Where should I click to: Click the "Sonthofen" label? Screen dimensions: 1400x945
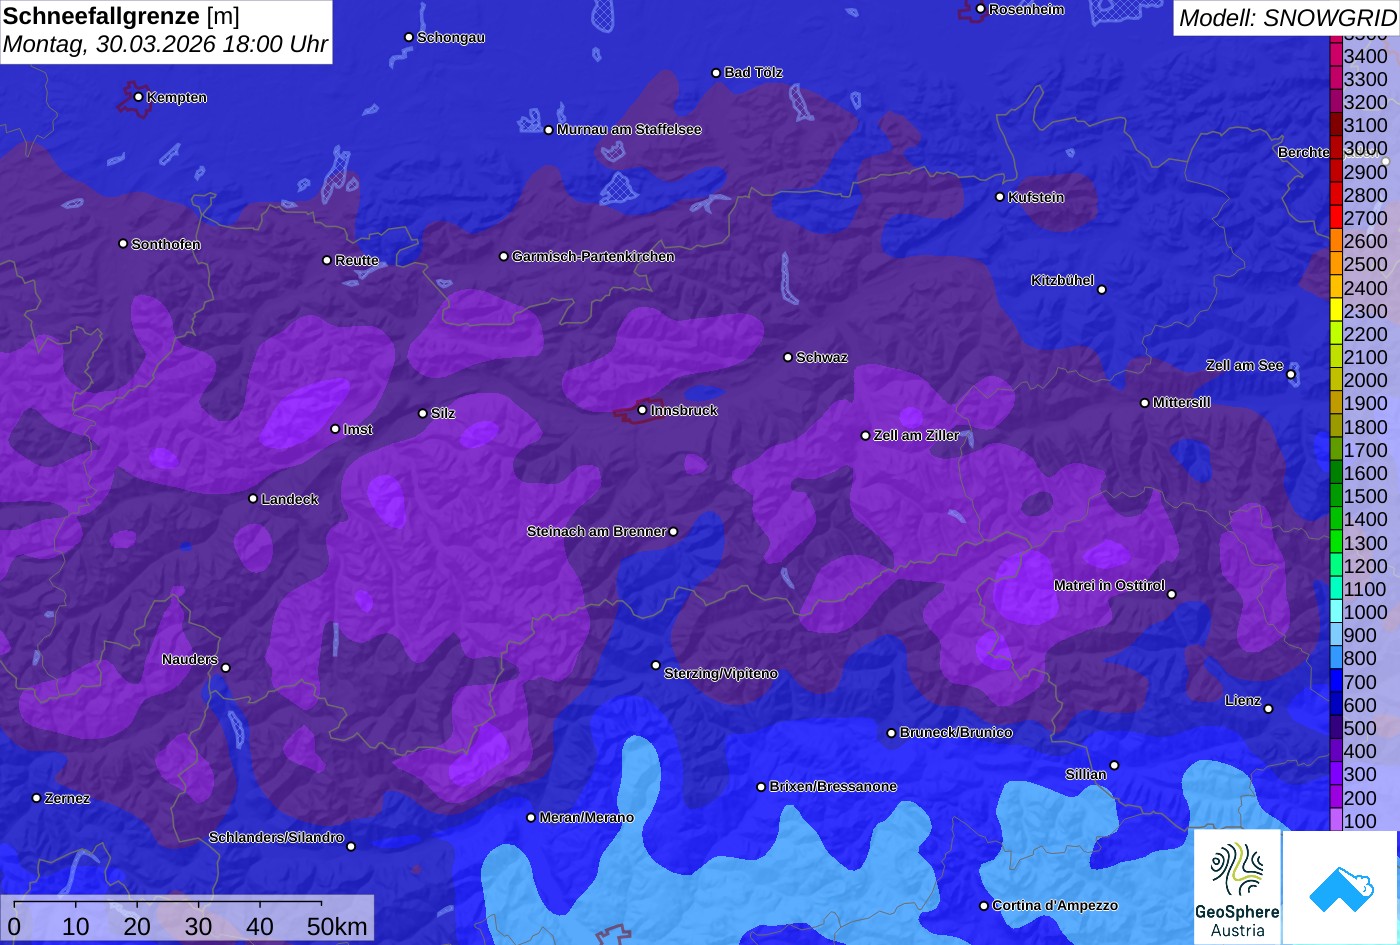click(166, 245)
